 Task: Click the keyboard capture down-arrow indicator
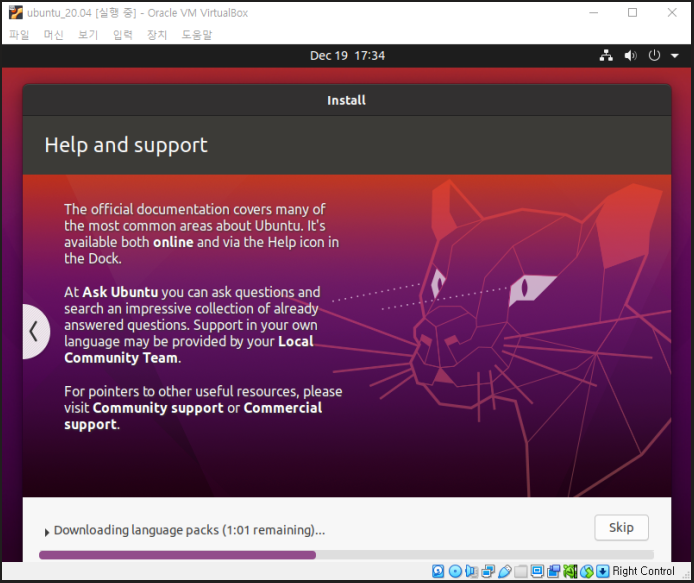click(x=602, y=571)
